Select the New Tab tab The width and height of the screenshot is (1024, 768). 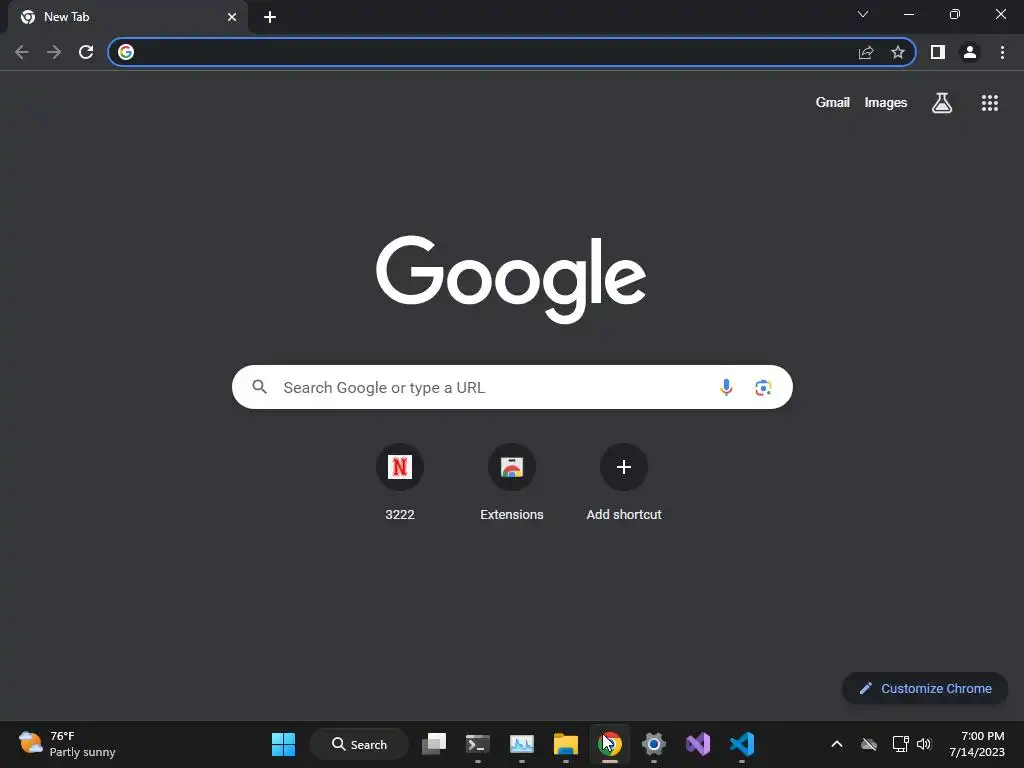coord(128,17)
